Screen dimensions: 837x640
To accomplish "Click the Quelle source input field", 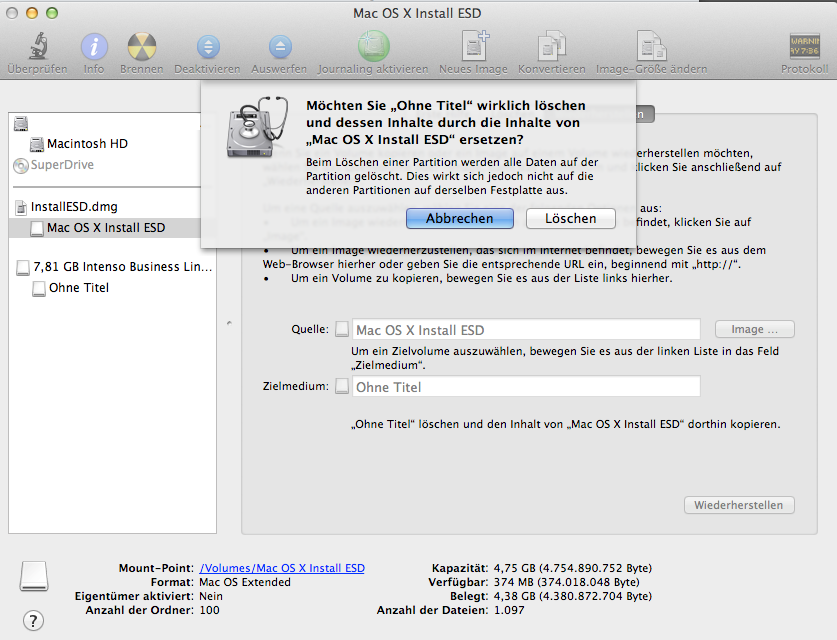I will click(526, 330).
